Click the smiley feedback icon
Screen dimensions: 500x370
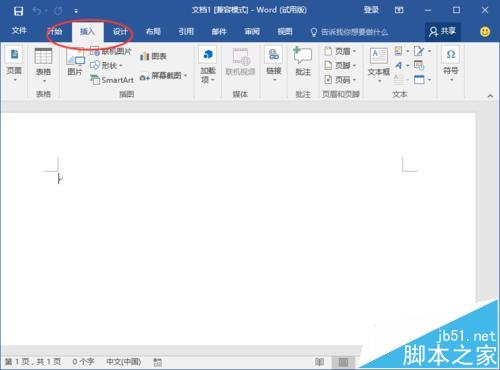[x=485, y=32]
